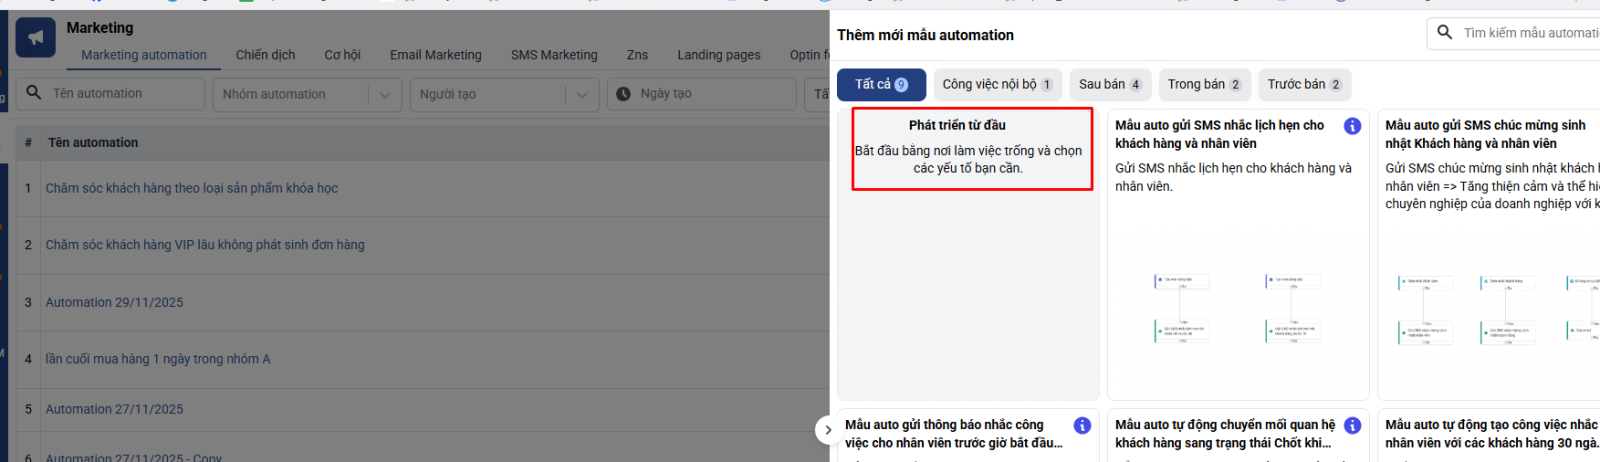Open info icon on SMS nhắc lịch hẹn template
This screenshot has width=1600, height=462.
point(1352,126)
